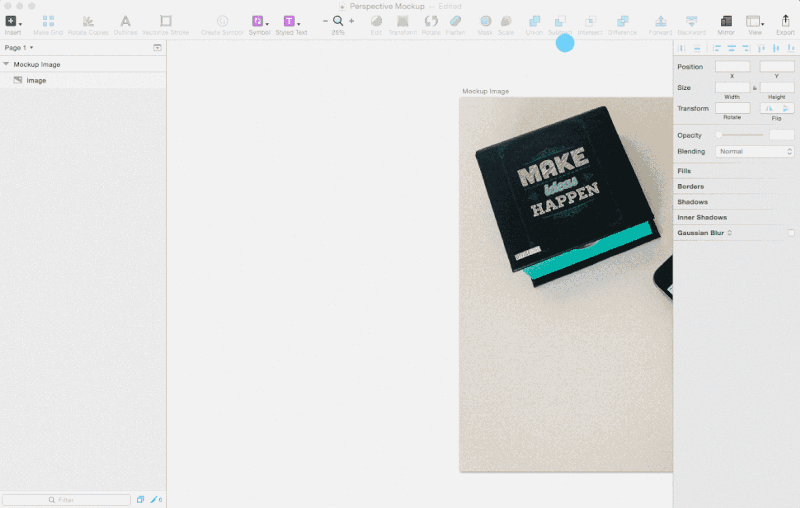
Task: Move layer Forward
Action: [661, 21]
